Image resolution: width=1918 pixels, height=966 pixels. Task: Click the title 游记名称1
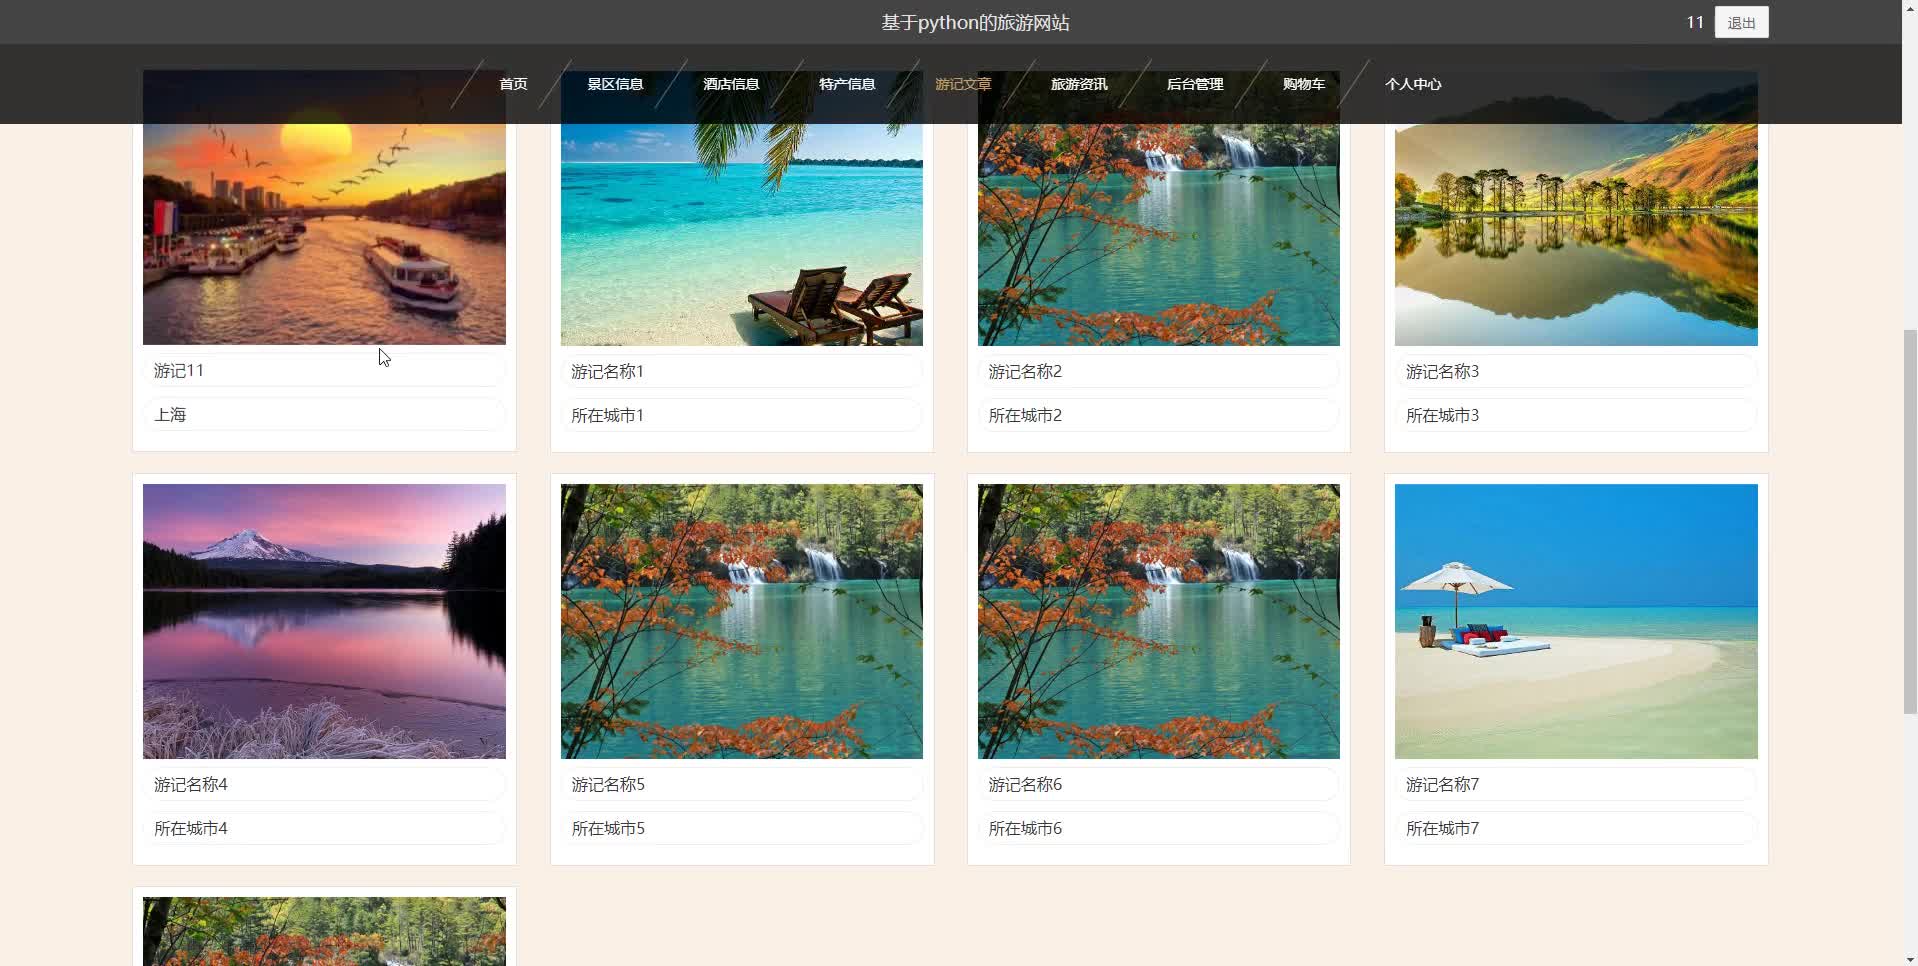[x=607, y=372]
